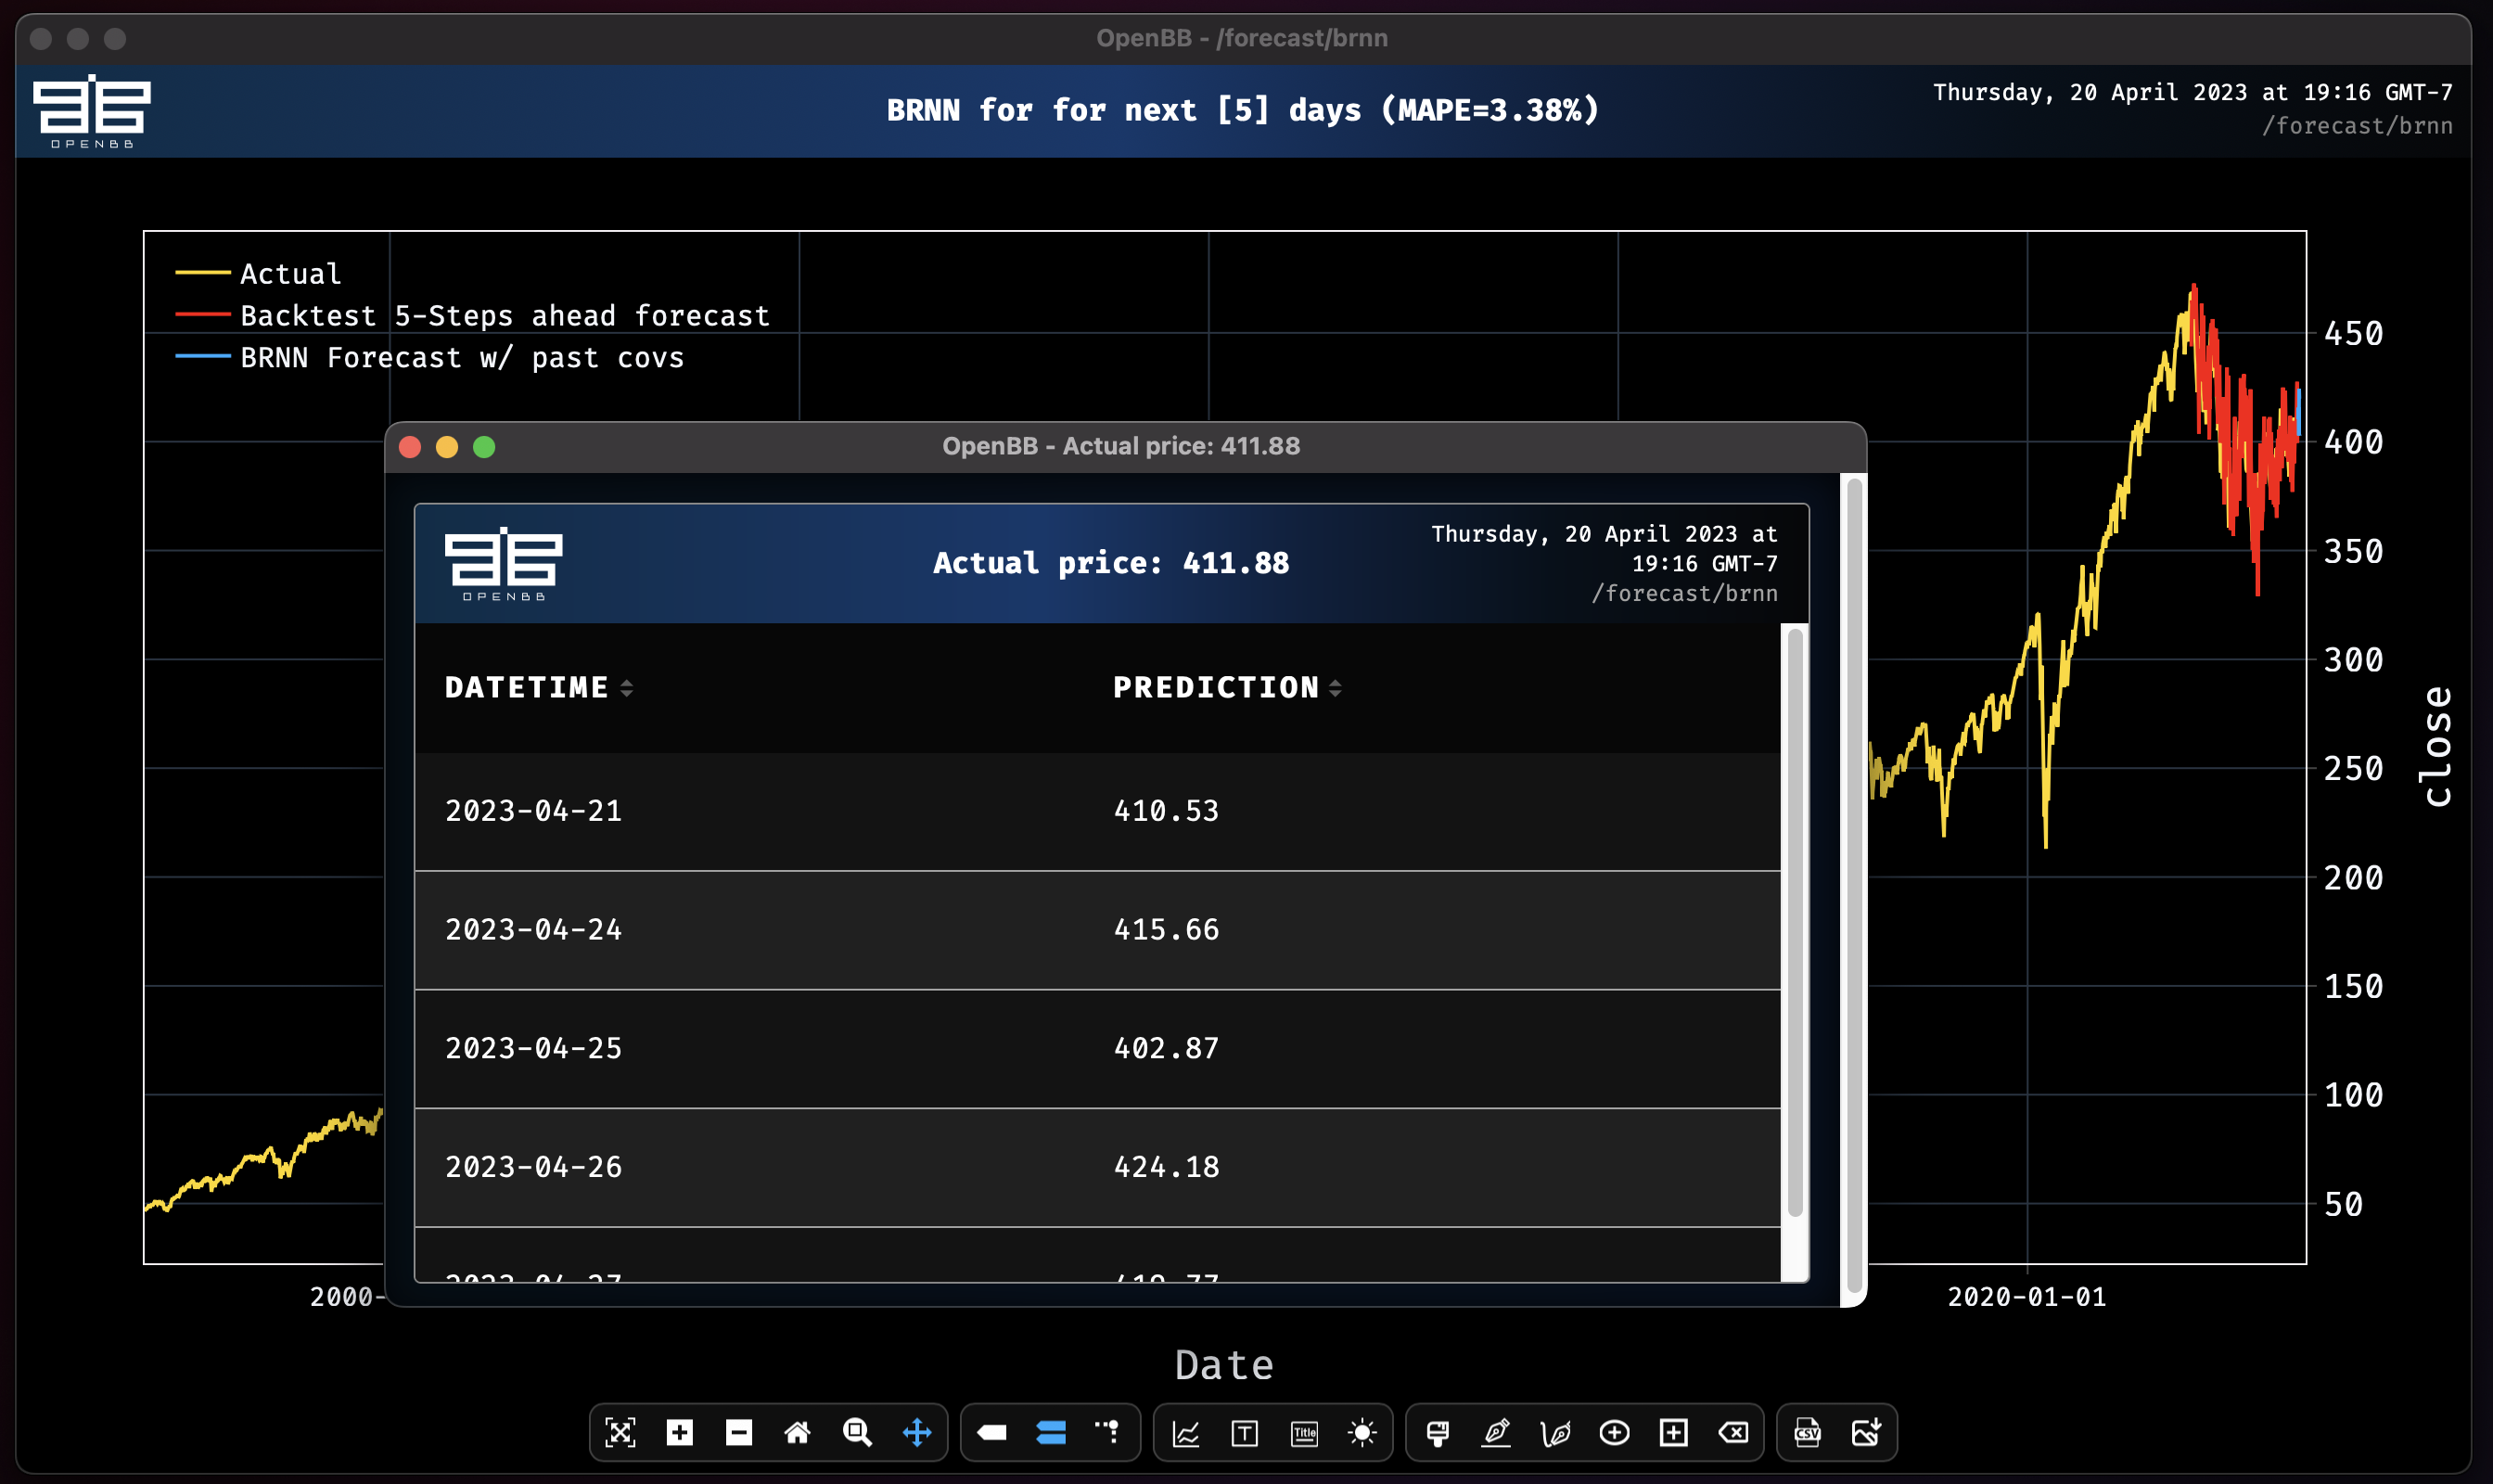This screenshot has height=1484, width=2493.
Task: Click the 2023-04-25 date cell
Action: [534, 1048]
